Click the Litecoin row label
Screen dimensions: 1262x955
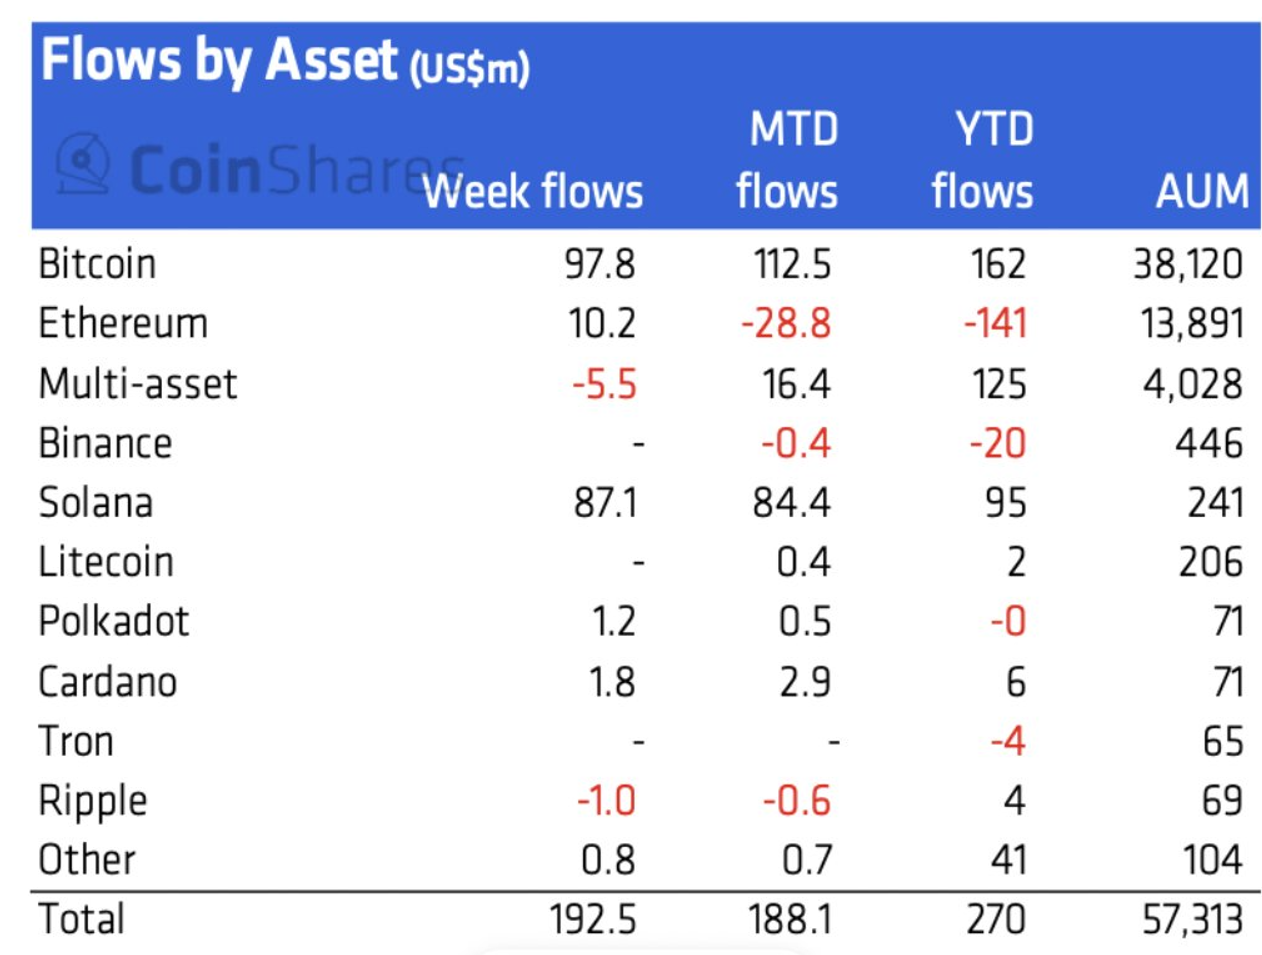coord(106,562)
